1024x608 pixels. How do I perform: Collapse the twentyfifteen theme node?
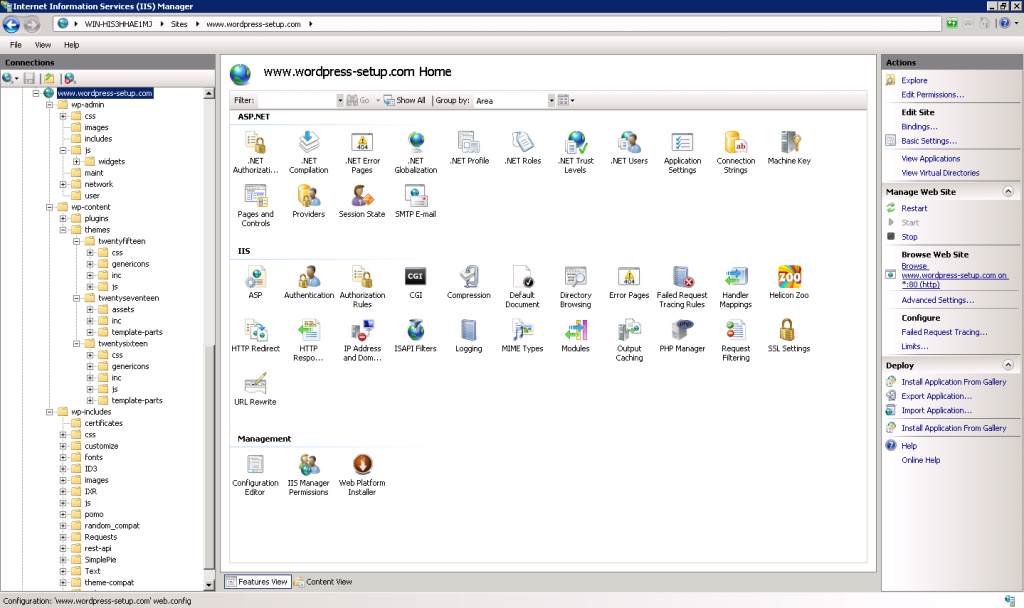pos(76,241)
